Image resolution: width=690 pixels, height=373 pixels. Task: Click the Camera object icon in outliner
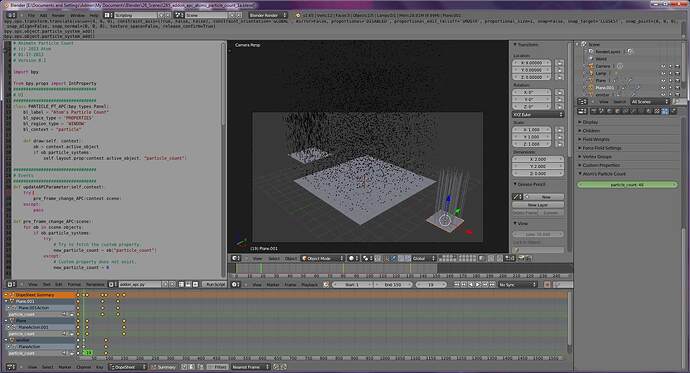591,66
